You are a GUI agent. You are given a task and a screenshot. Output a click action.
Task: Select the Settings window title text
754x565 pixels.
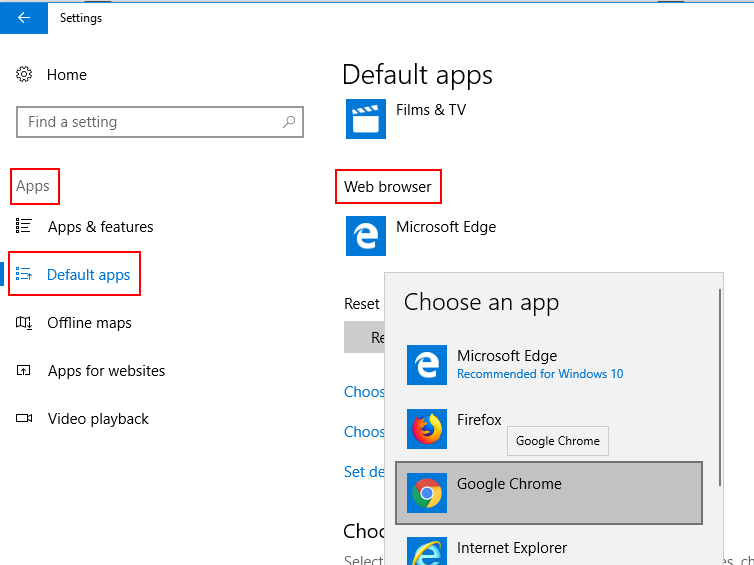(x=81, y=18)
